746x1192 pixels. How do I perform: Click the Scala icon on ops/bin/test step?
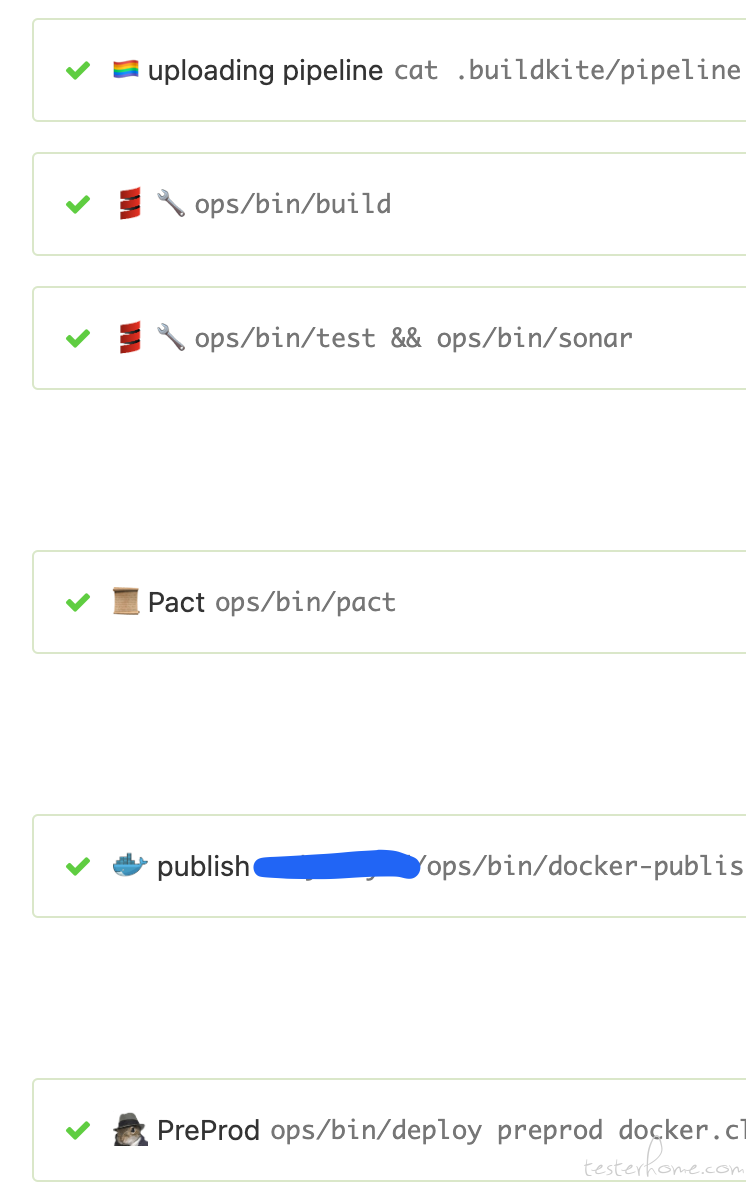click(130, 338)
